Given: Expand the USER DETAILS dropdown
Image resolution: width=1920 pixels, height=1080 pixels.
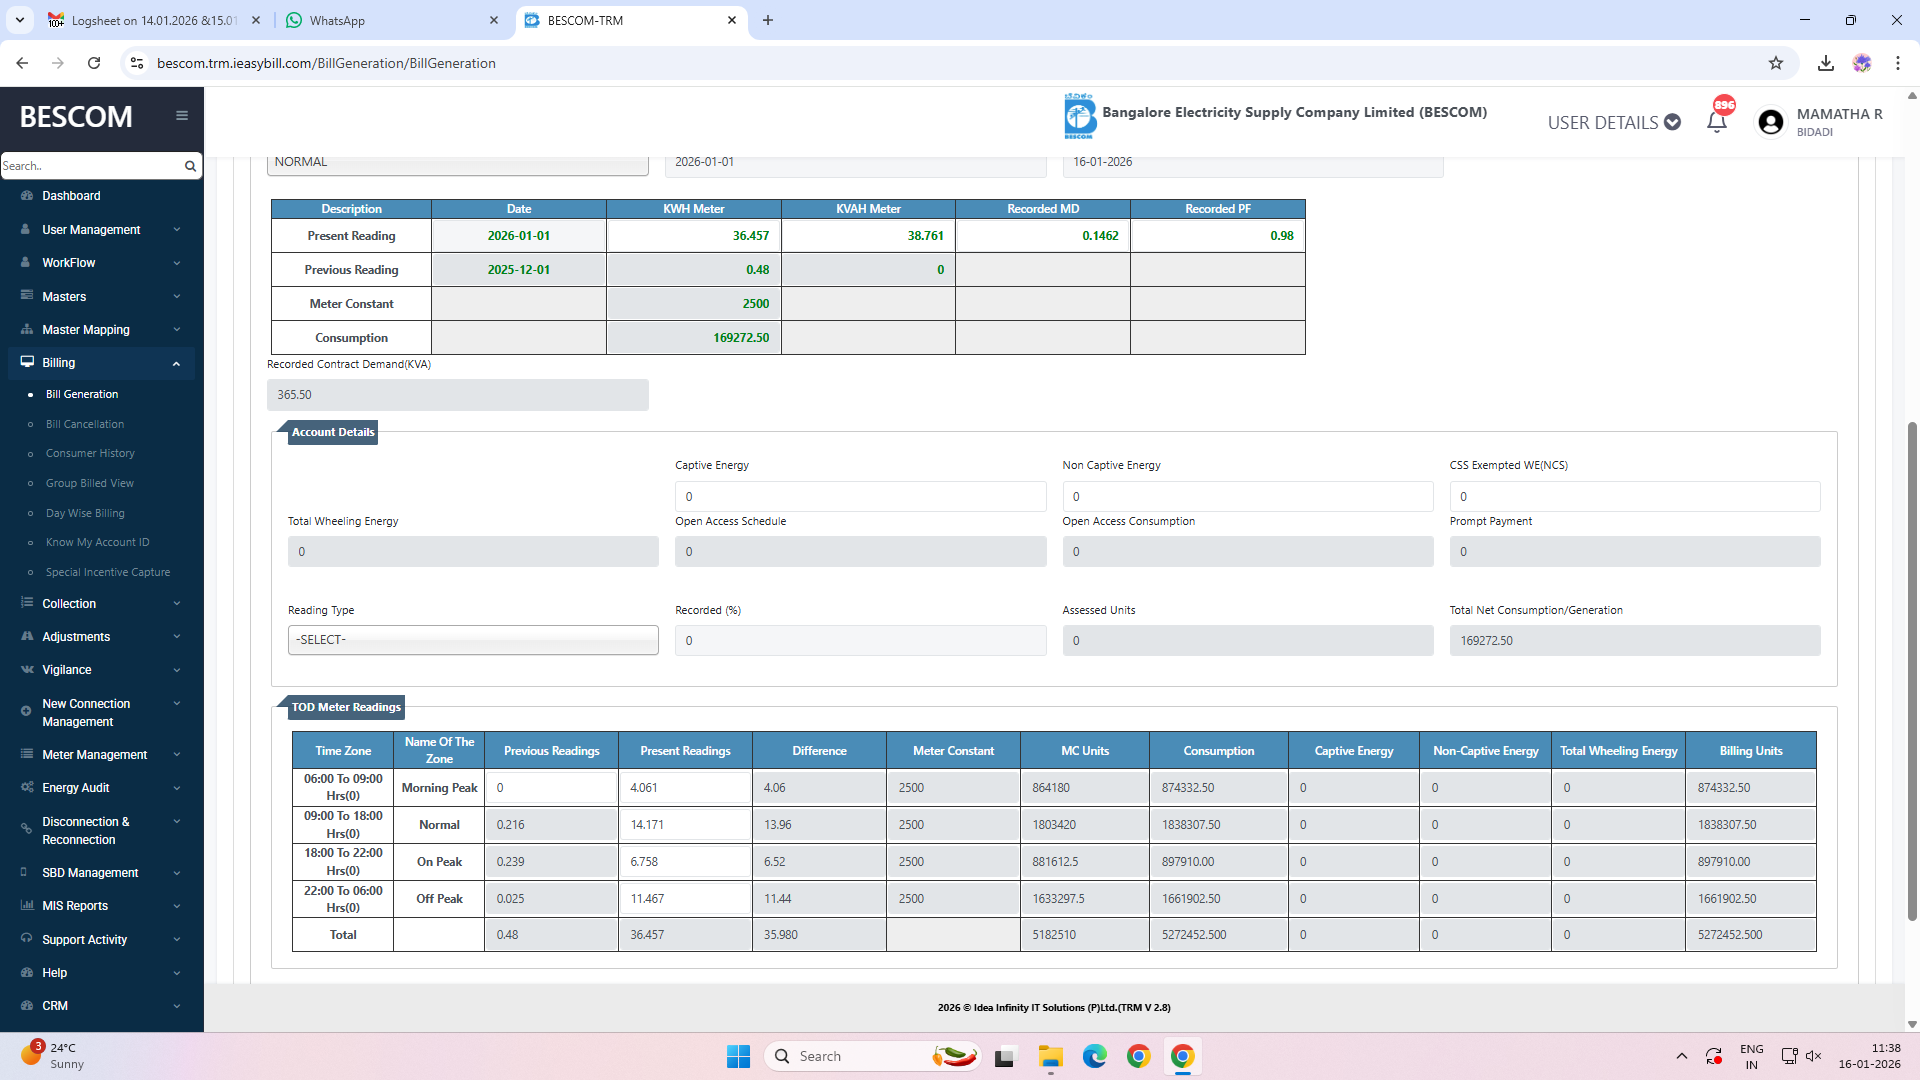Looking at the screenshot, I should (1613, 122).
